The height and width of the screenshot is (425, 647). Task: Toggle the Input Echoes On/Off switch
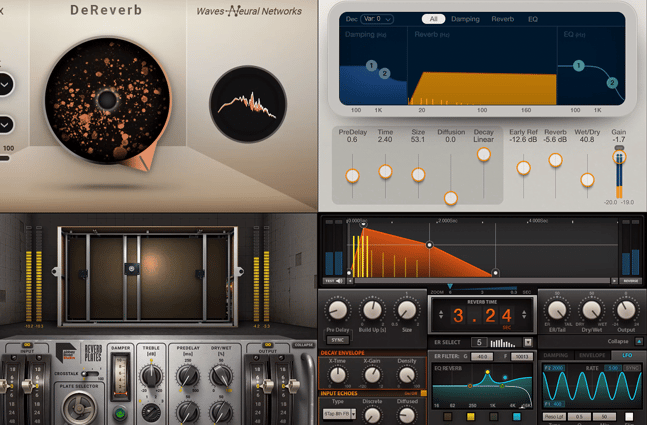click(x=423, y=393)
